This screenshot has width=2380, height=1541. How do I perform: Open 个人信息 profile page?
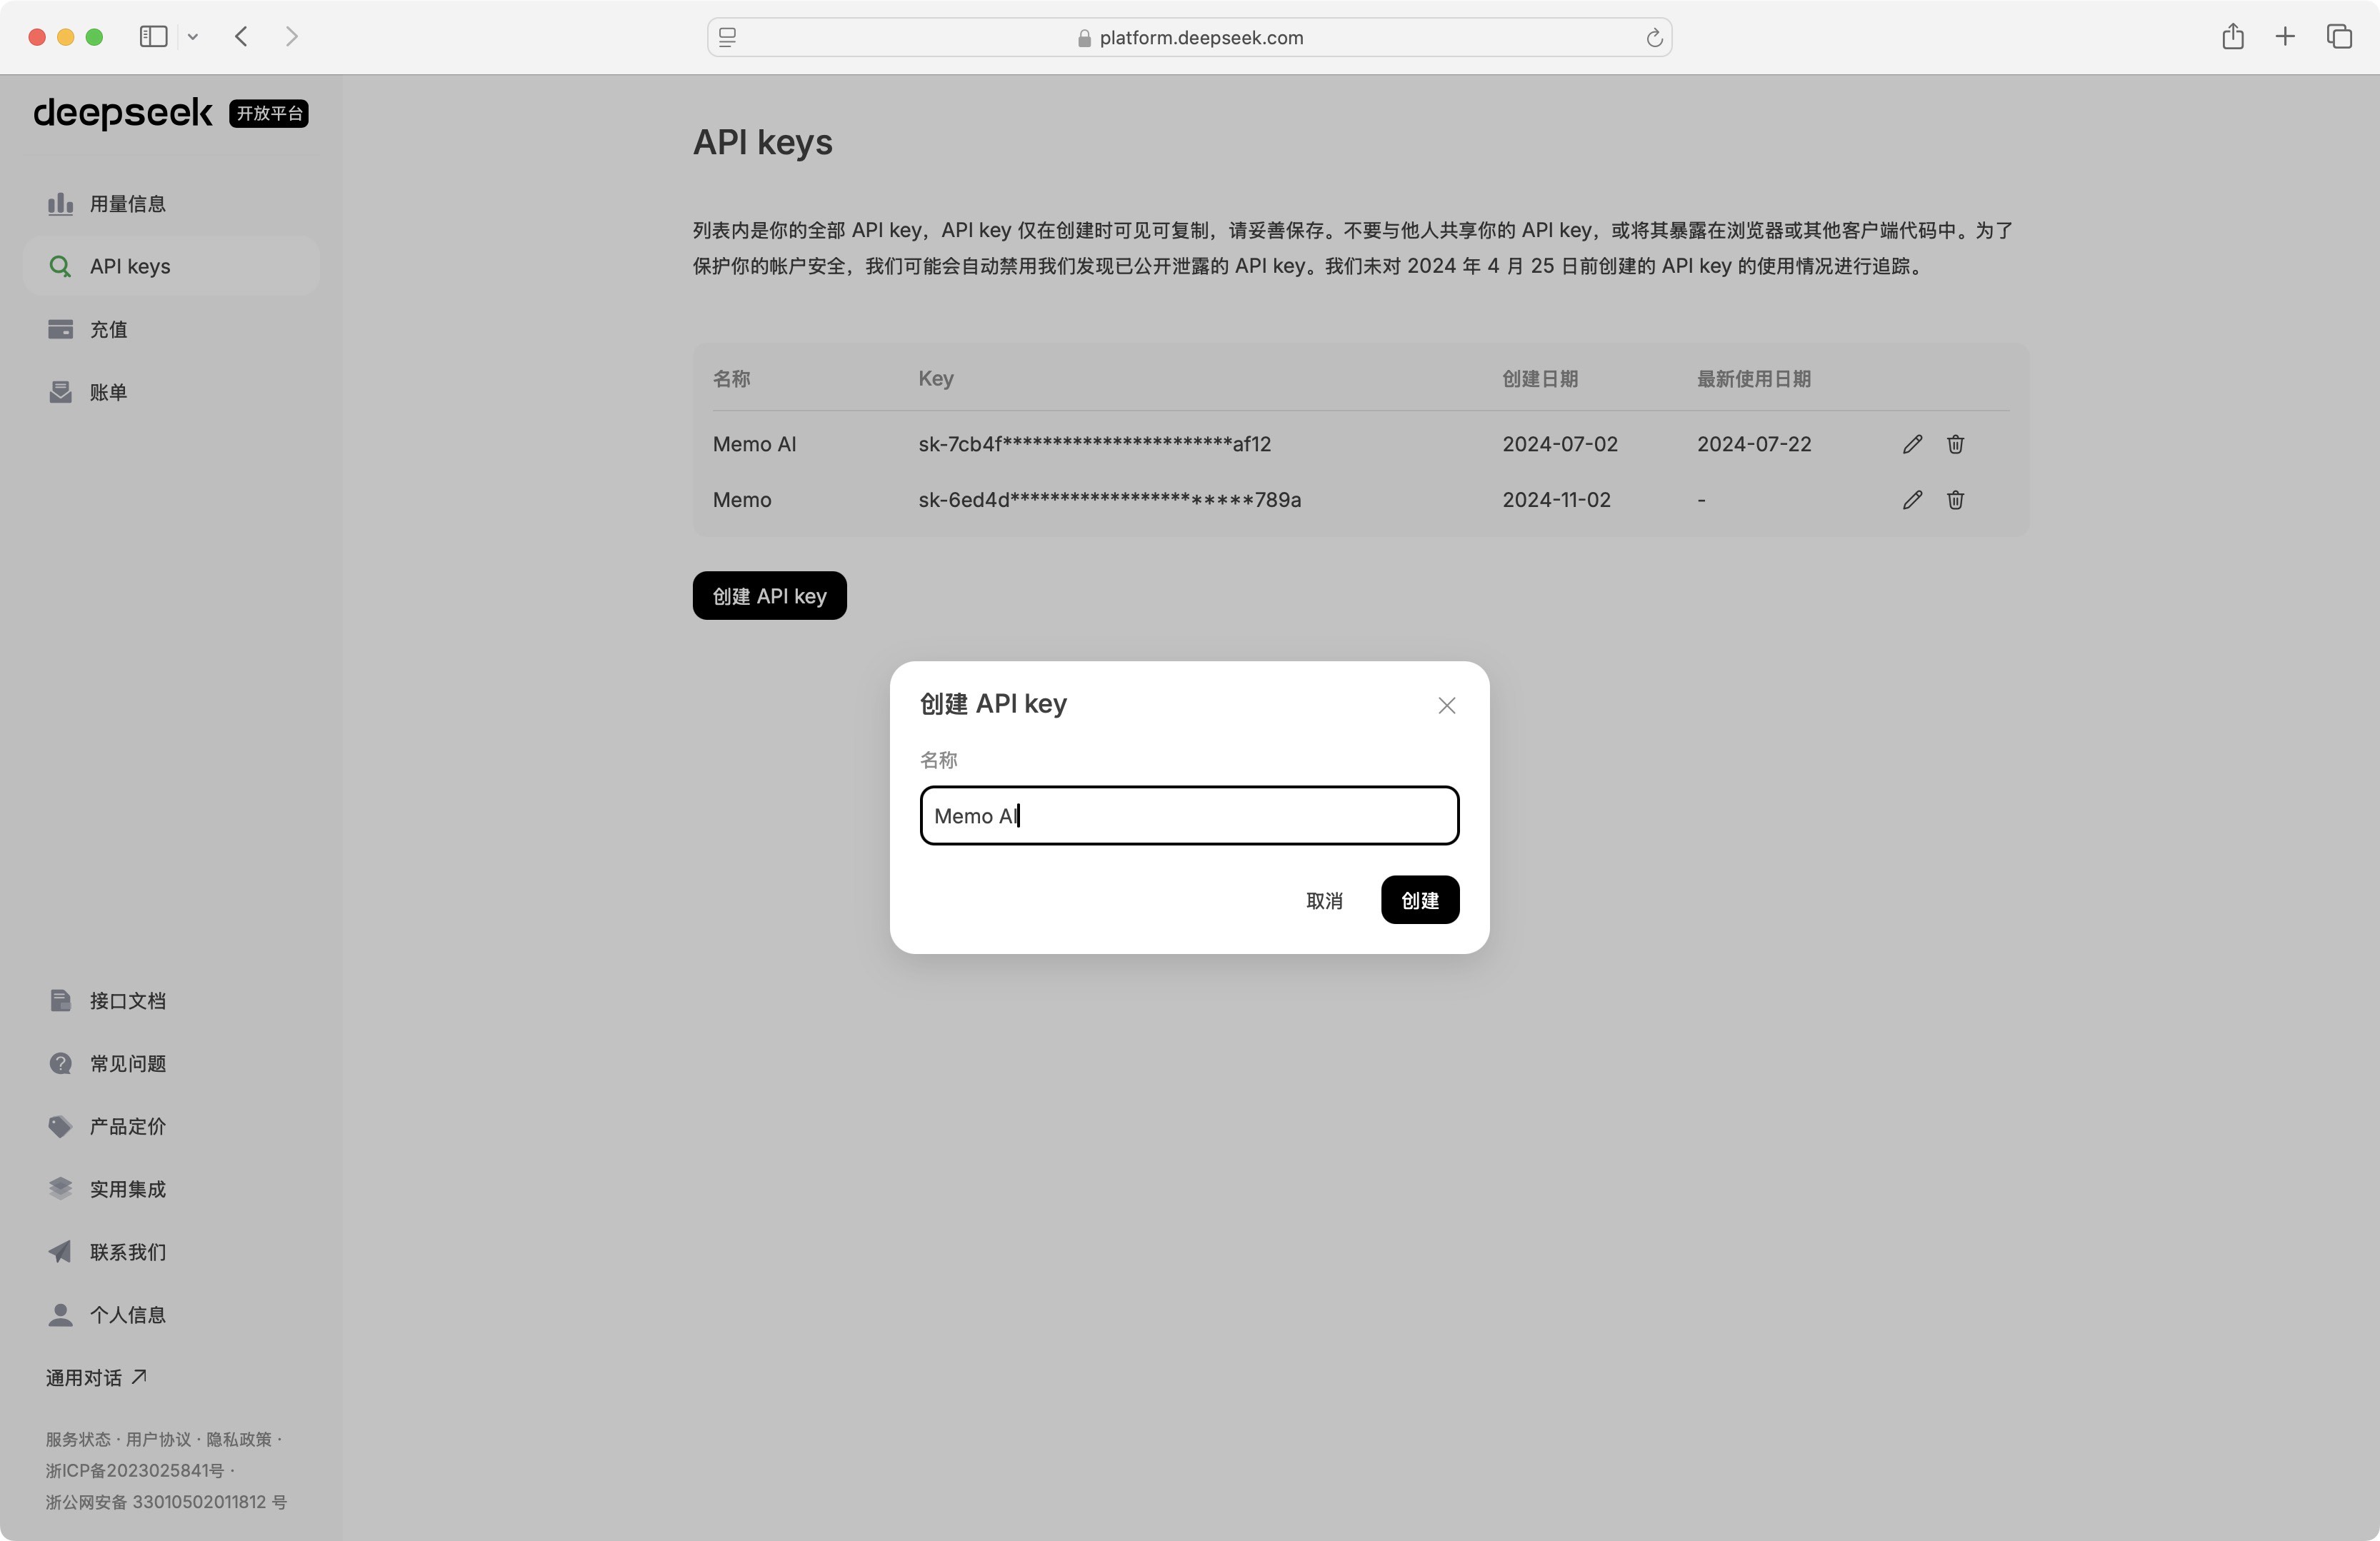click(170, 1315)
